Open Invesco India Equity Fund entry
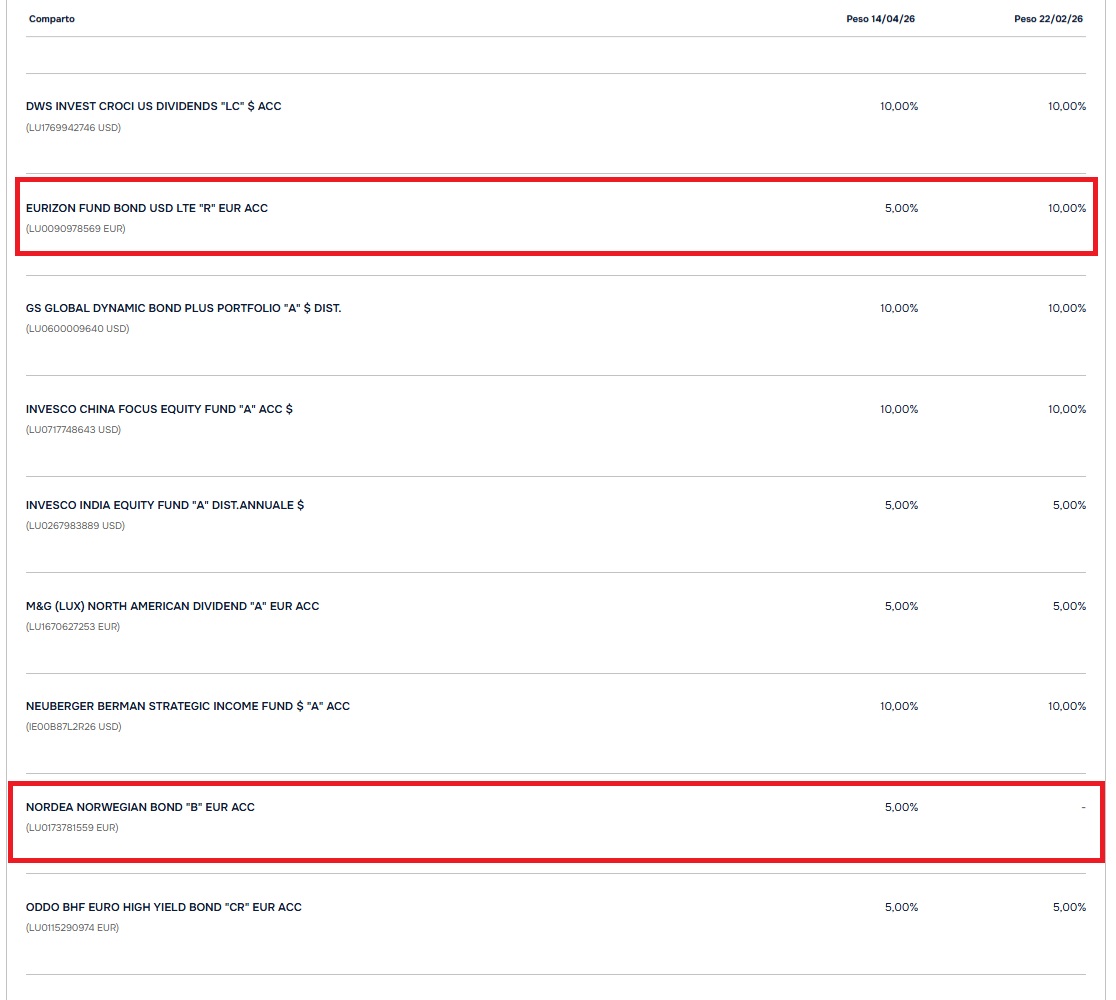The image size is (1116, 1000). click(165, 505)
